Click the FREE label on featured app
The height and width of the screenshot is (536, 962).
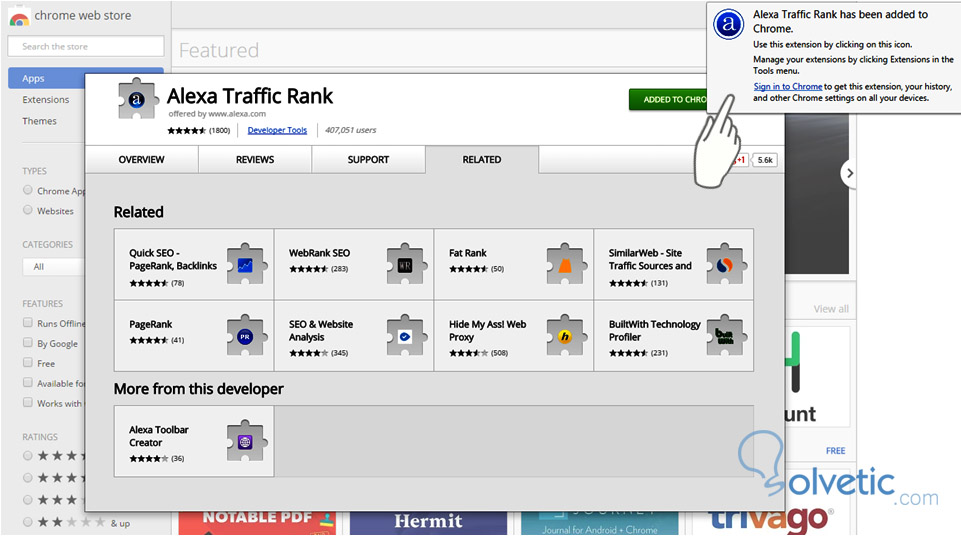[x=836, y=451]
